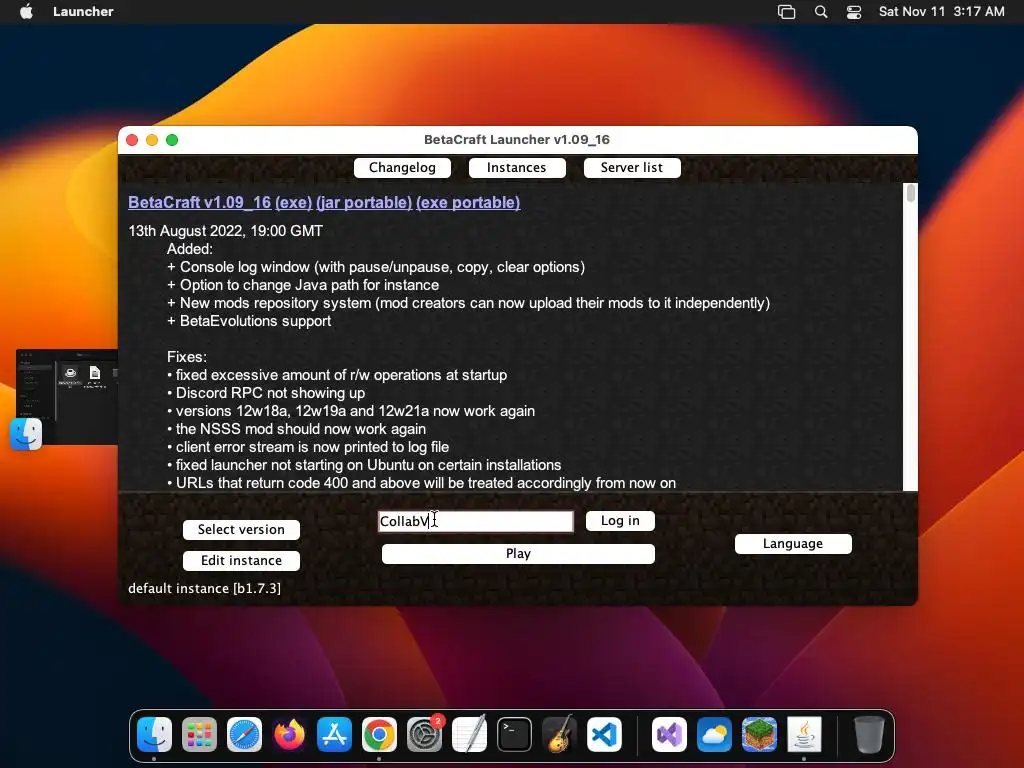Click the Log in button

[x=620, y=521]
